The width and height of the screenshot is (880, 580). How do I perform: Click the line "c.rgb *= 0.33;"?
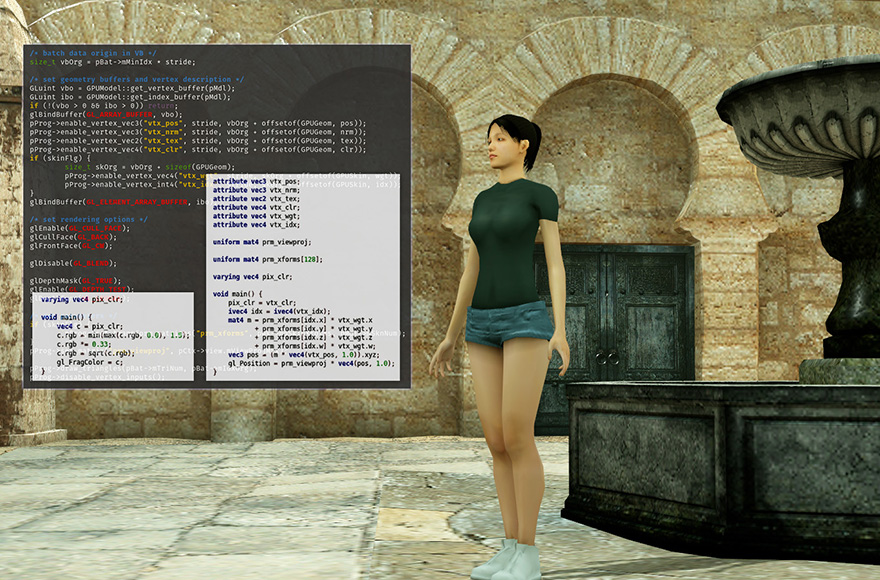click(84, 344)
